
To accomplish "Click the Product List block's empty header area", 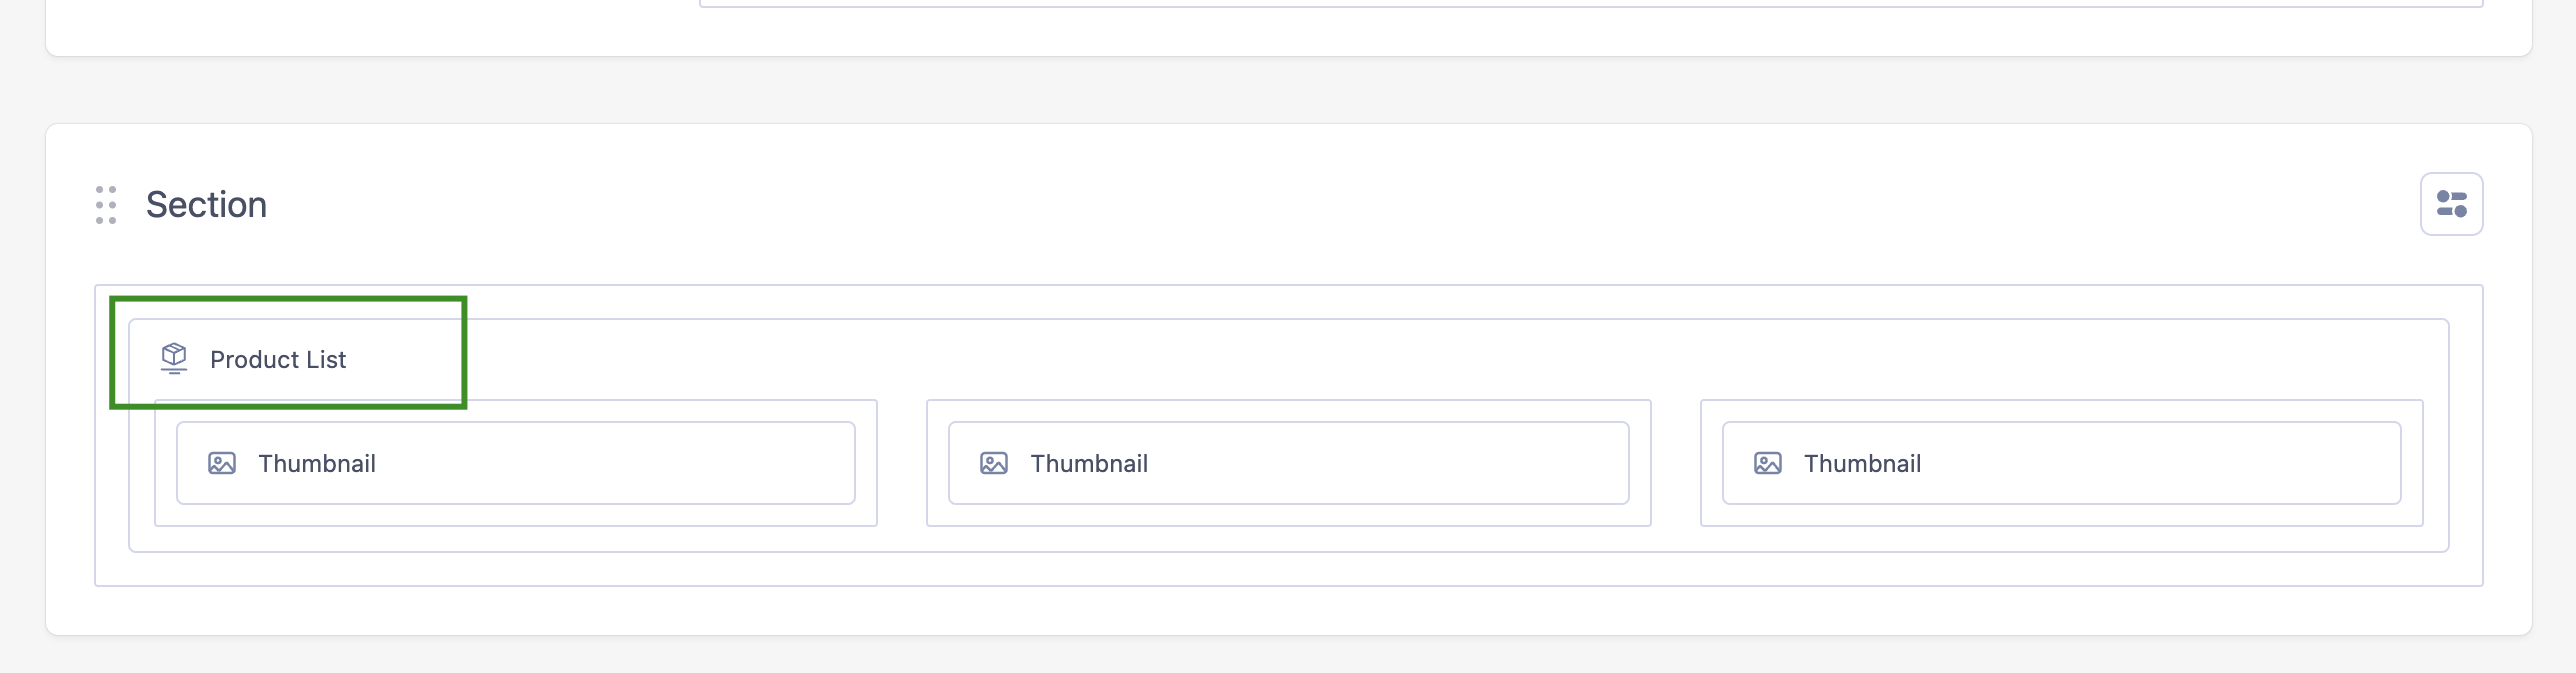I will pos(1400,360).
